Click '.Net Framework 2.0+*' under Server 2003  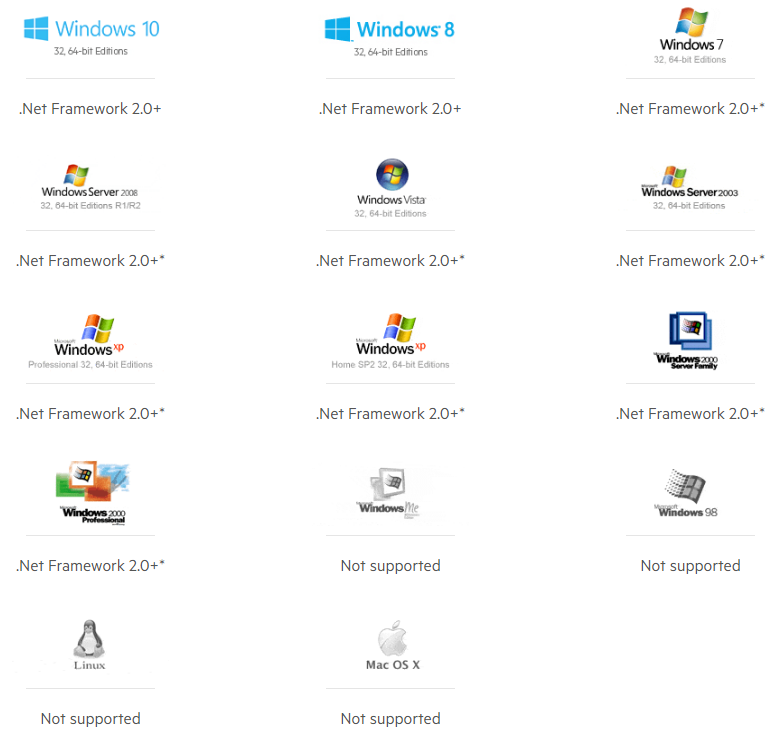690,261
